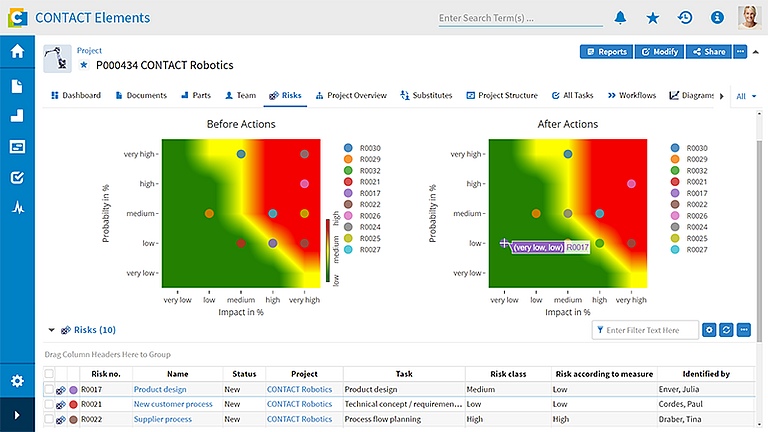Check the R0022 row checkbox

pyautogui.click(x=49, y=419)
